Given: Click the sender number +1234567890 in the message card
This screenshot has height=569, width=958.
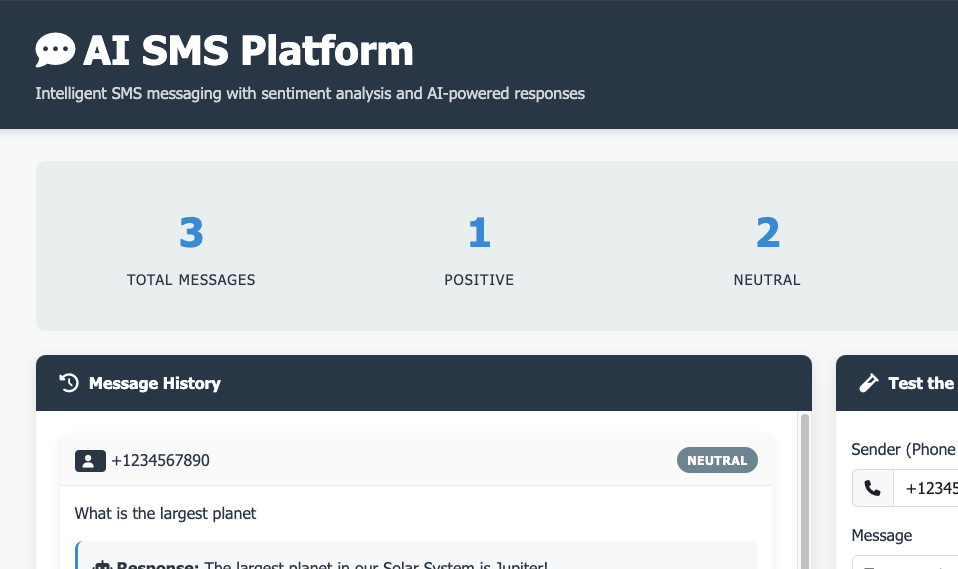Looking at the screenshot, I should coord(160,461).
